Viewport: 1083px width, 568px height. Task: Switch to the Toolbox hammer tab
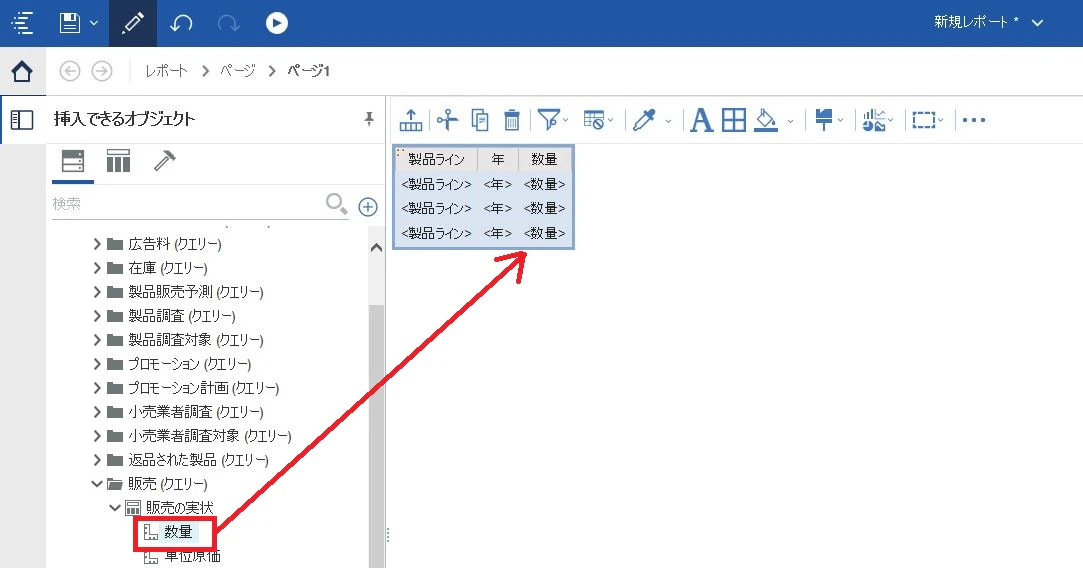coord(164,161)
